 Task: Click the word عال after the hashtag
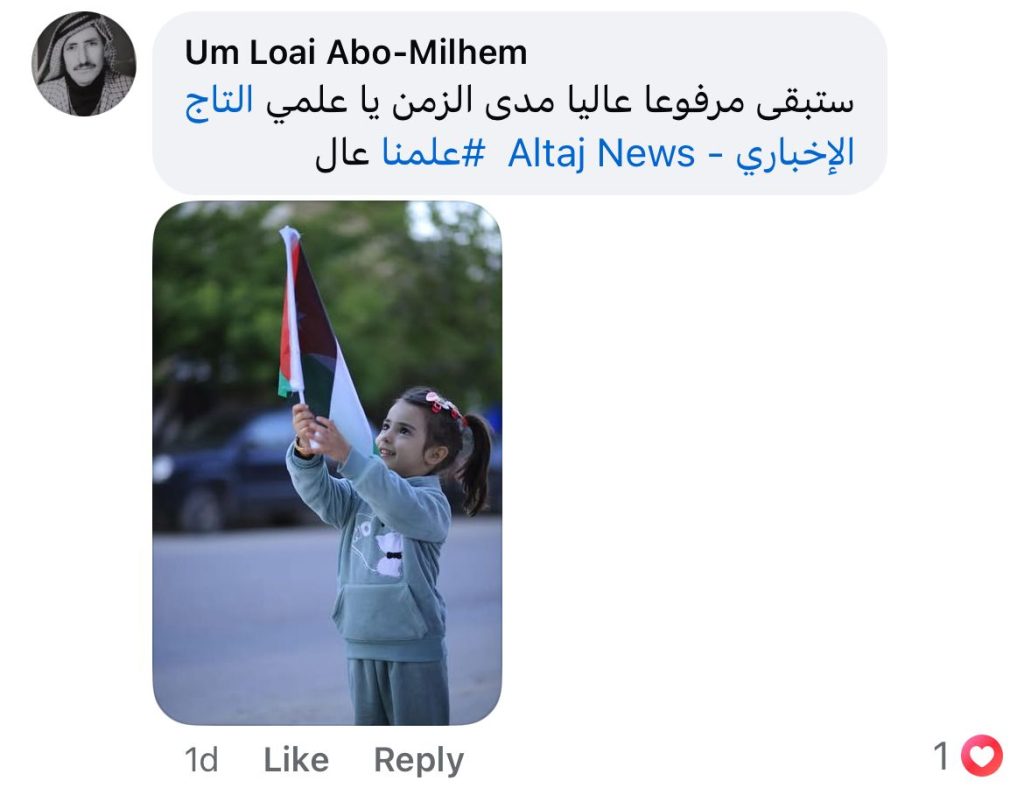342,154
